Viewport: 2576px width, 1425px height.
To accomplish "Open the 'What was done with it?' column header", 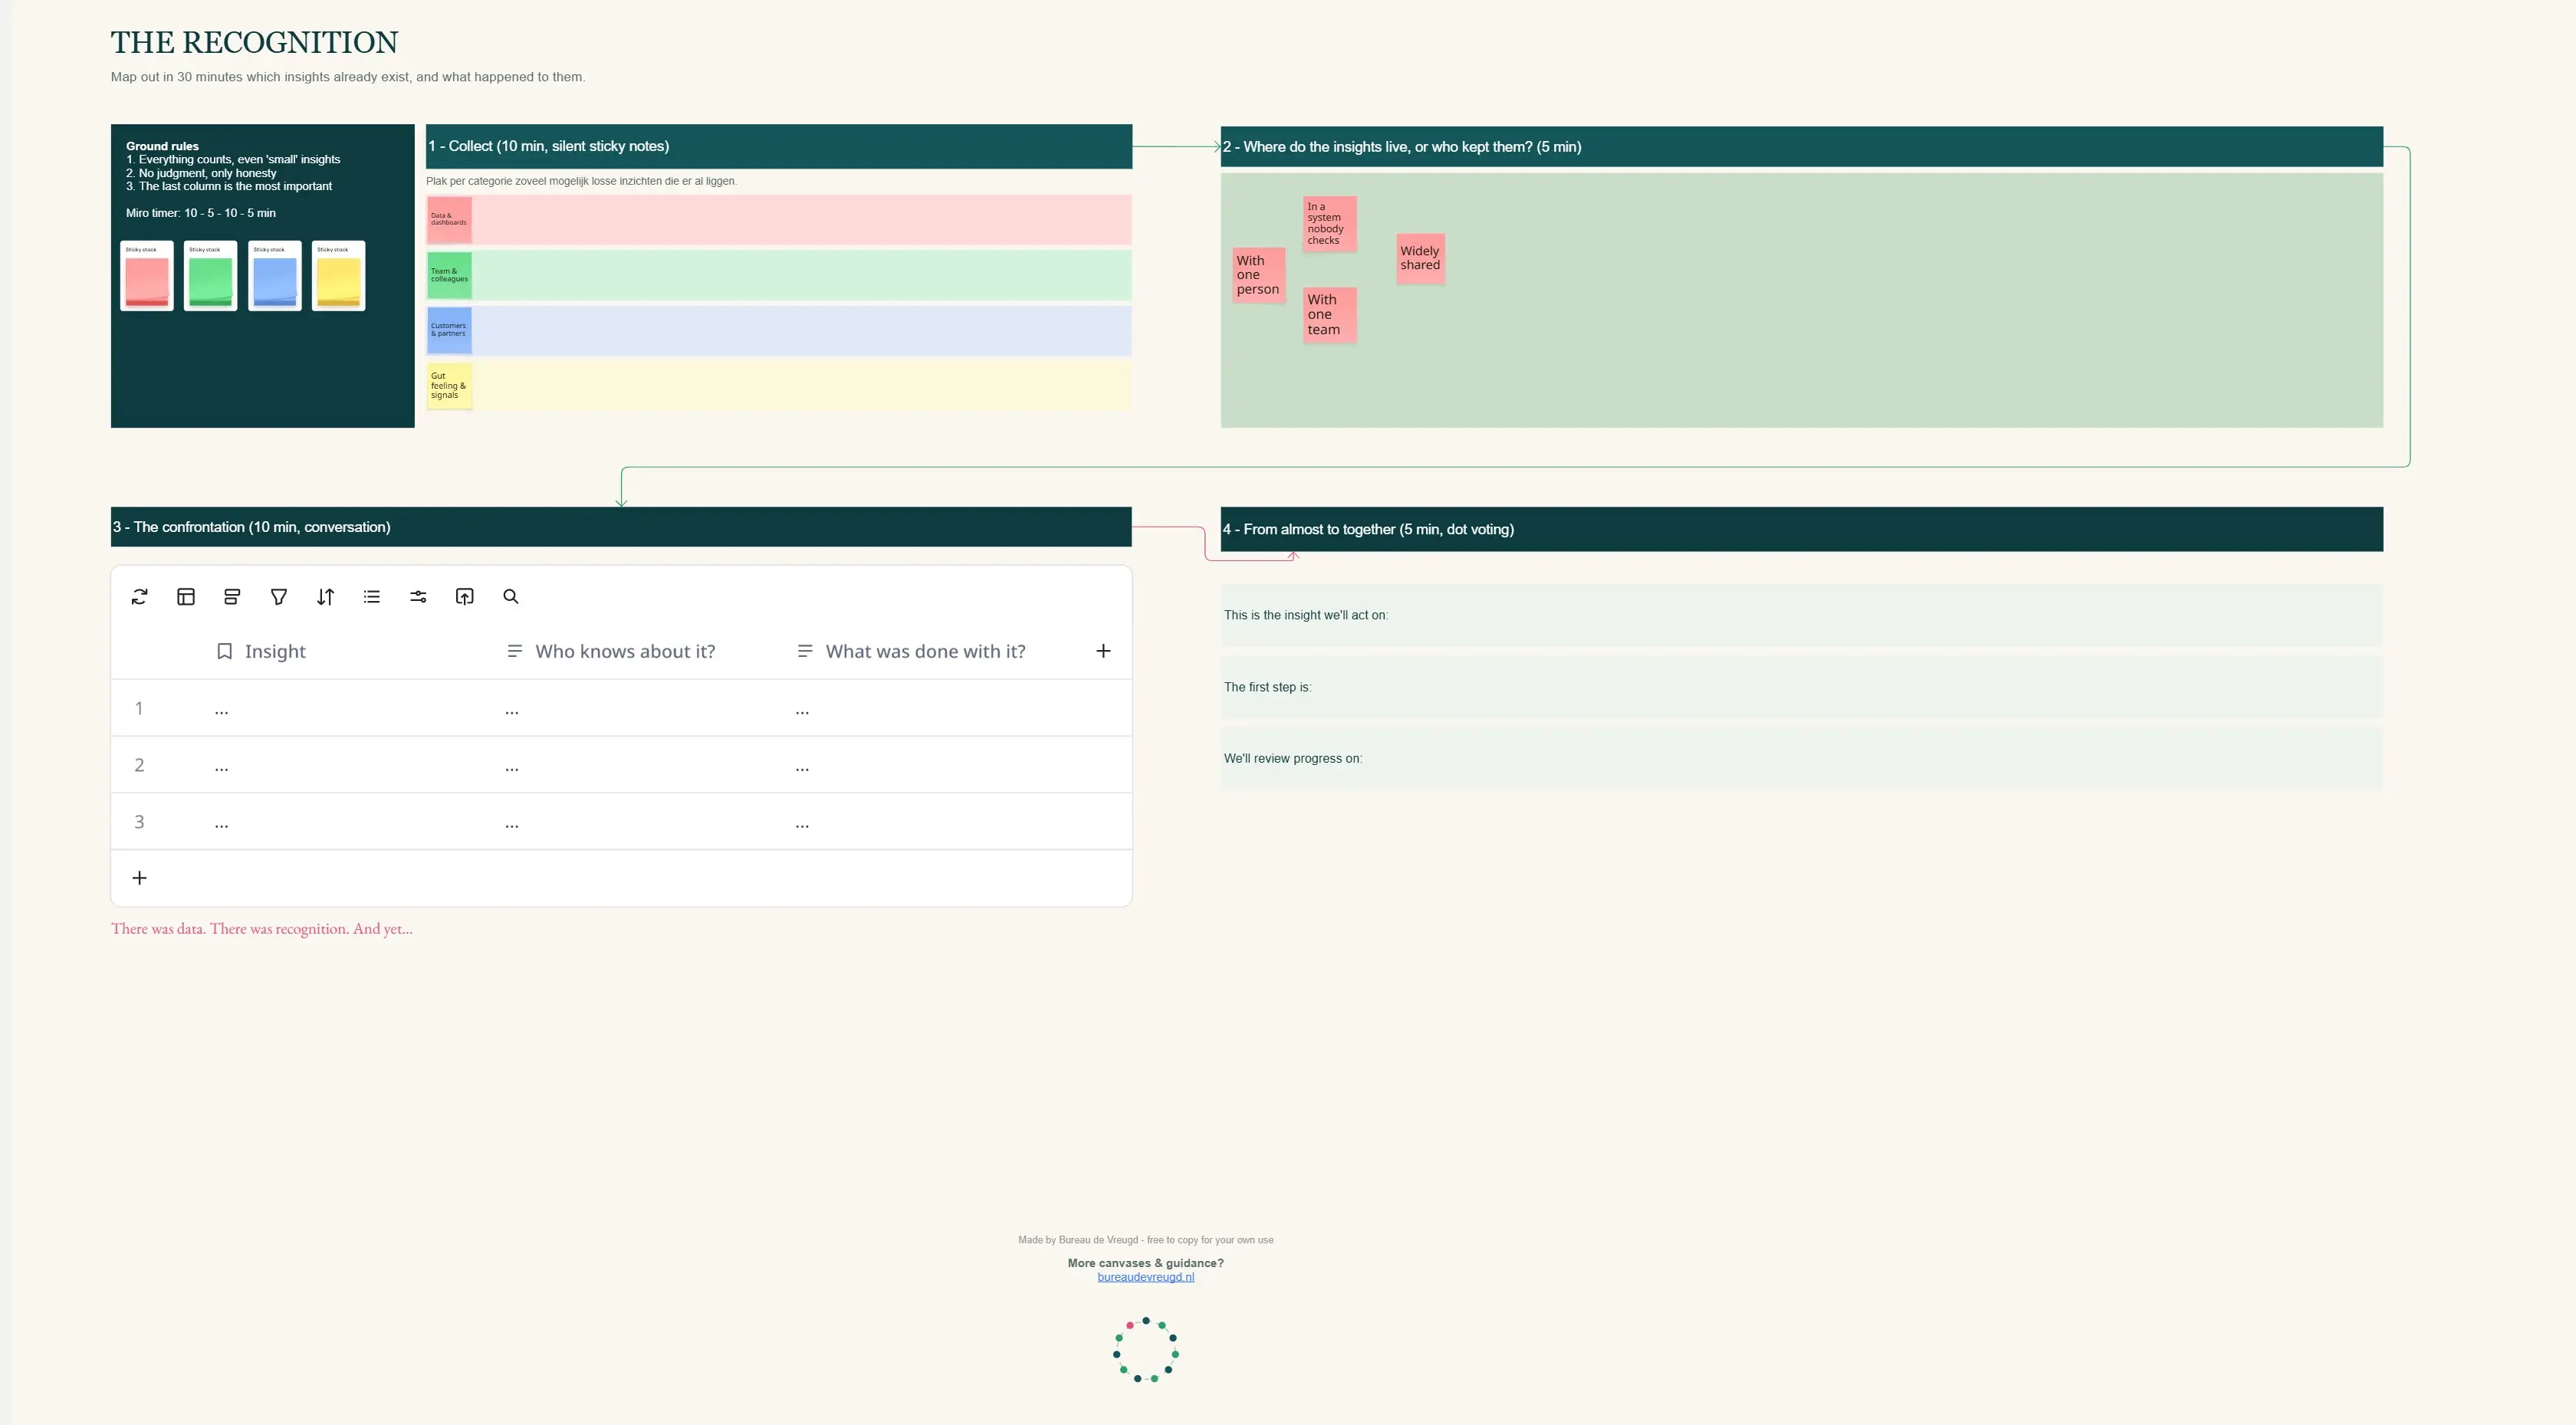I will tap(911, 651).
